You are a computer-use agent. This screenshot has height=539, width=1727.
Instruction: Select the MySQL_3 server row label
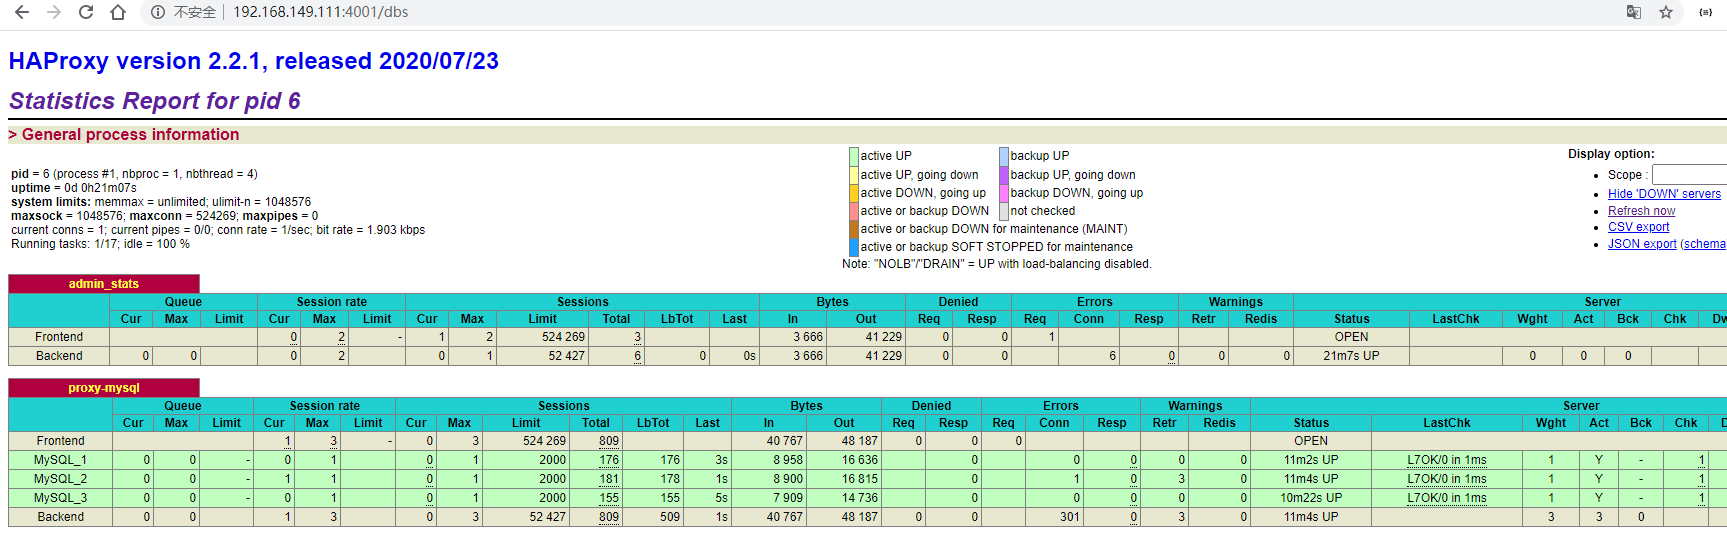click(60, 498)
